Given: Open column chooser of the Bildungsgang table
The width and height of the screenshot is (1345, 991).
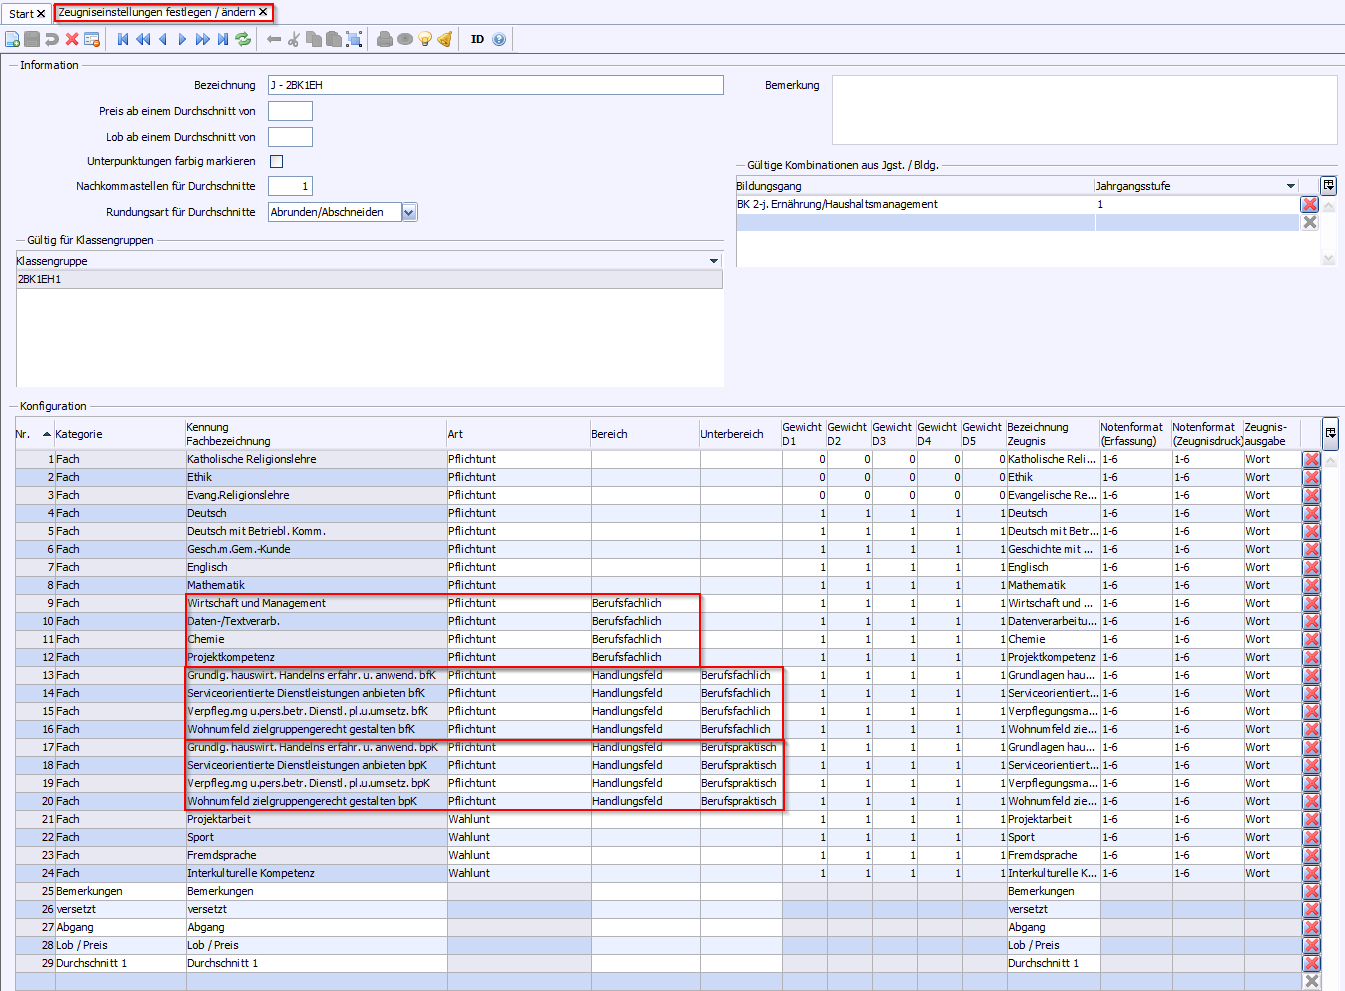Looking at the screenshot, I should click(x=1328, y=185).
